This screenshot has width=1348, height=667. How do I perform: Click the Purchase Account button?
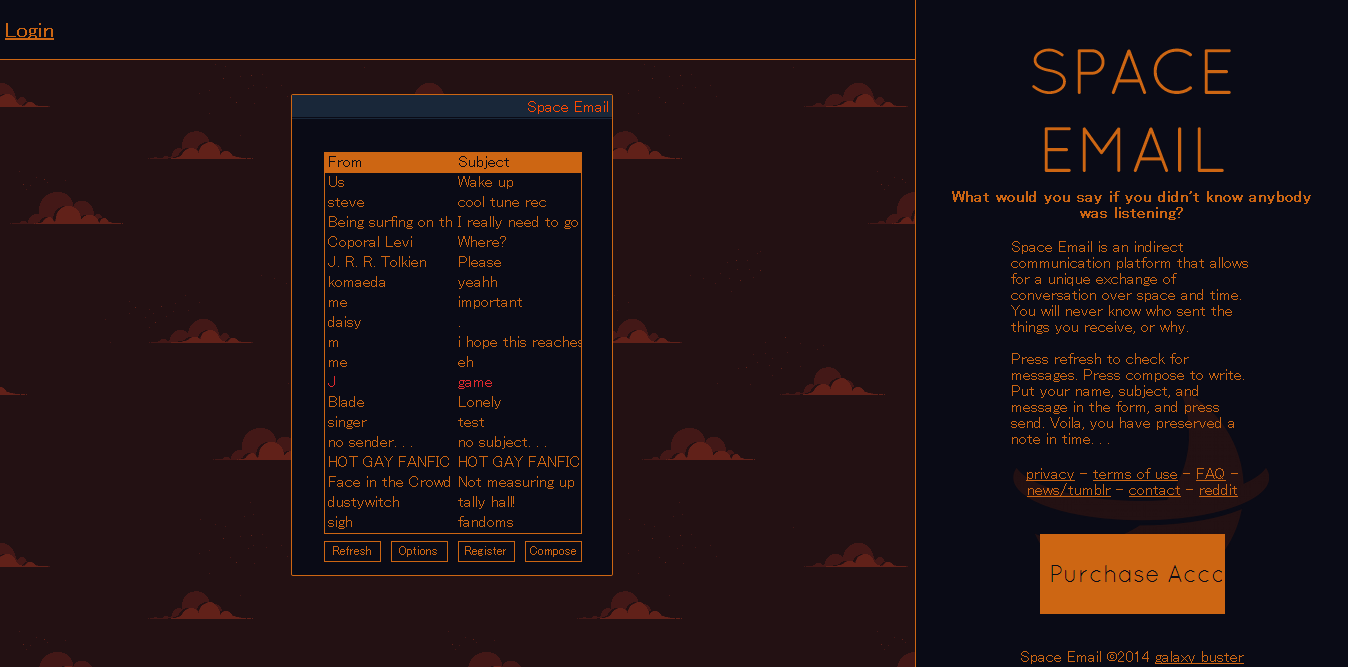point(1131,573)
